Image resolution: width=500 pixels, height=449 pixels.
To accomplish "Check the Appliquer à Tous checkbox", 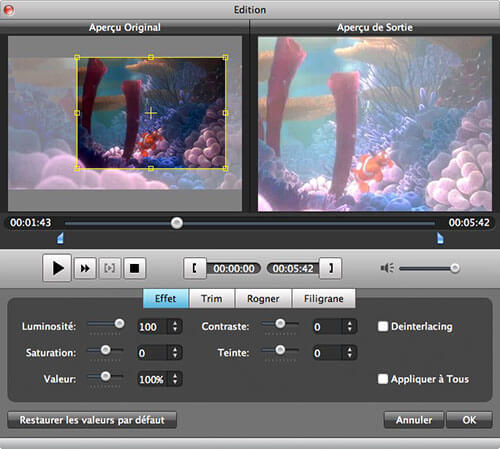I will pyautogui.click(x=383, y=379).
